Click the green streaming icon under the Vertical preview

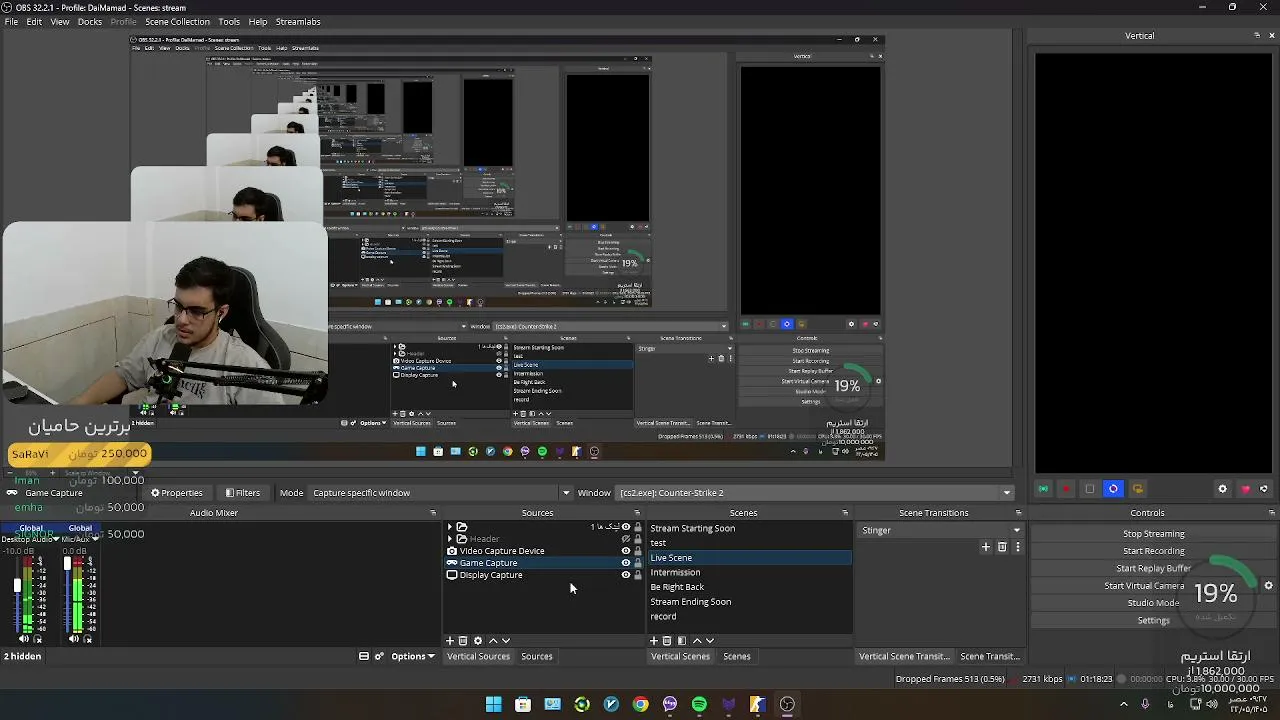(1043, 489)
